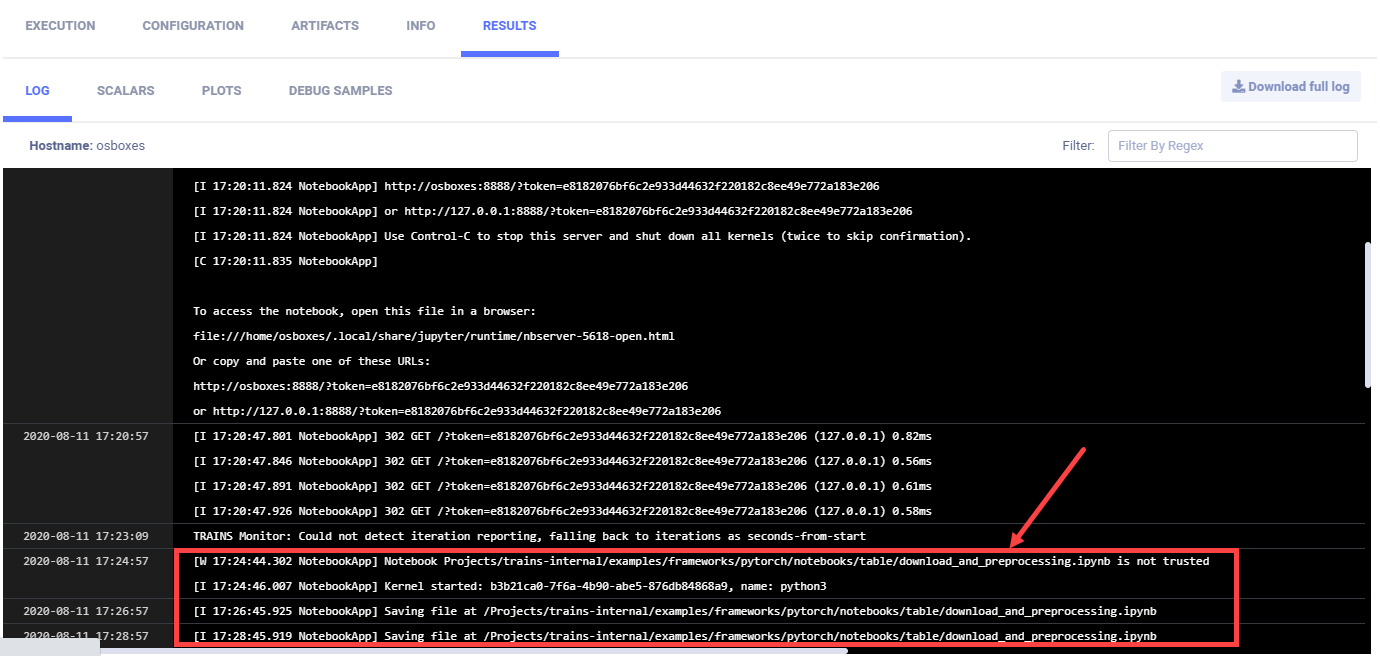Click the 'Use Control-C to stop' line

click(x=582, y=236)
